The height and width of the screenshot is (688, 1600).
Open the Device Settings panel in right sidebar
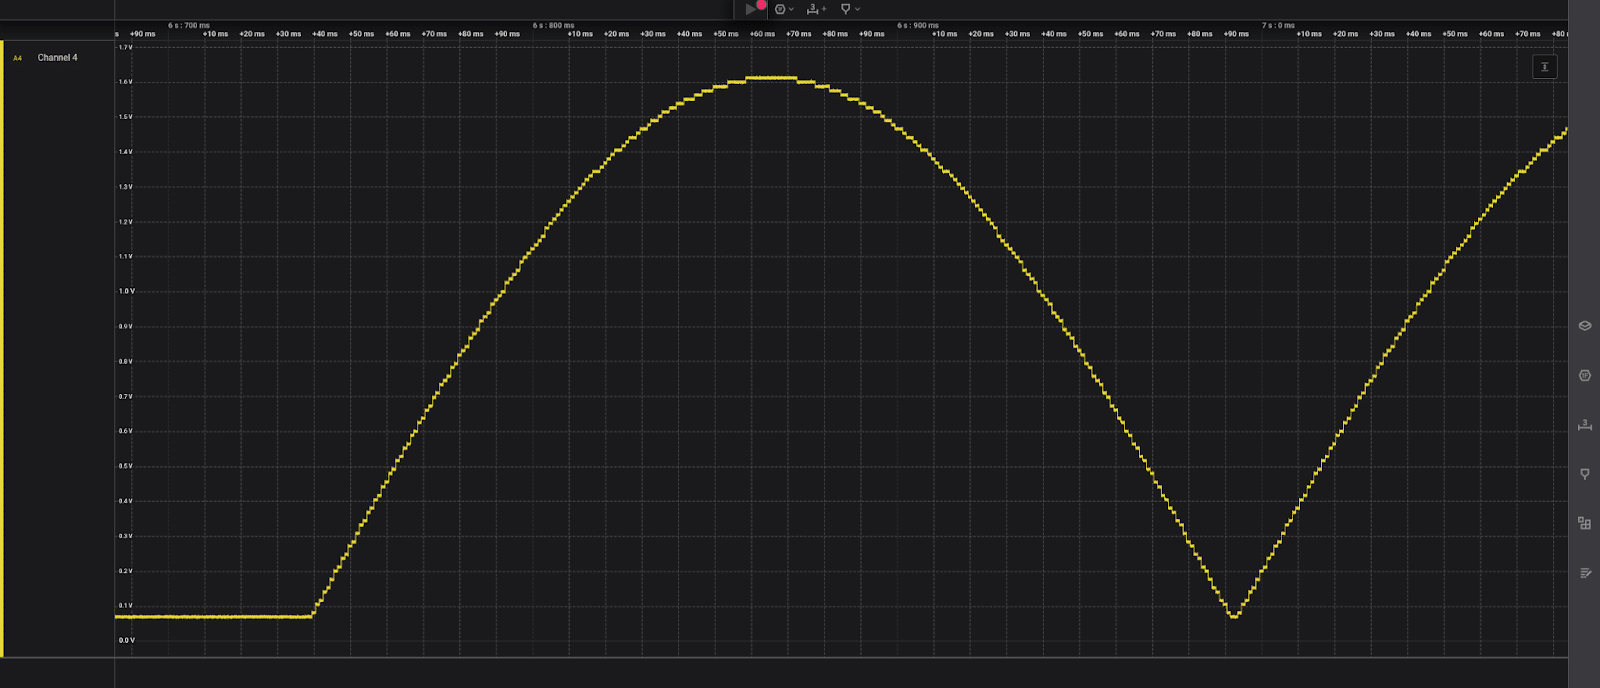coord(1584,326)
